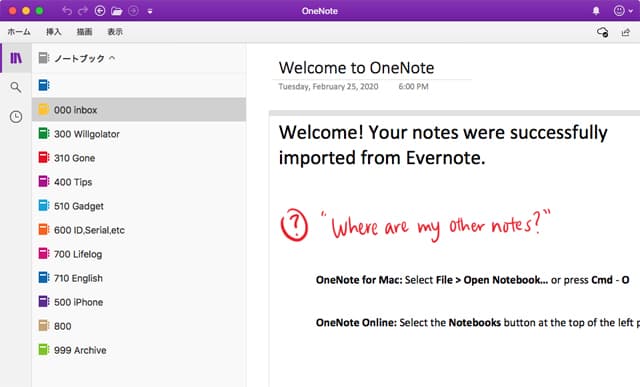Open the 999 Archive notebook
This screenshot has width=640, height=387.
coord(139,350)
